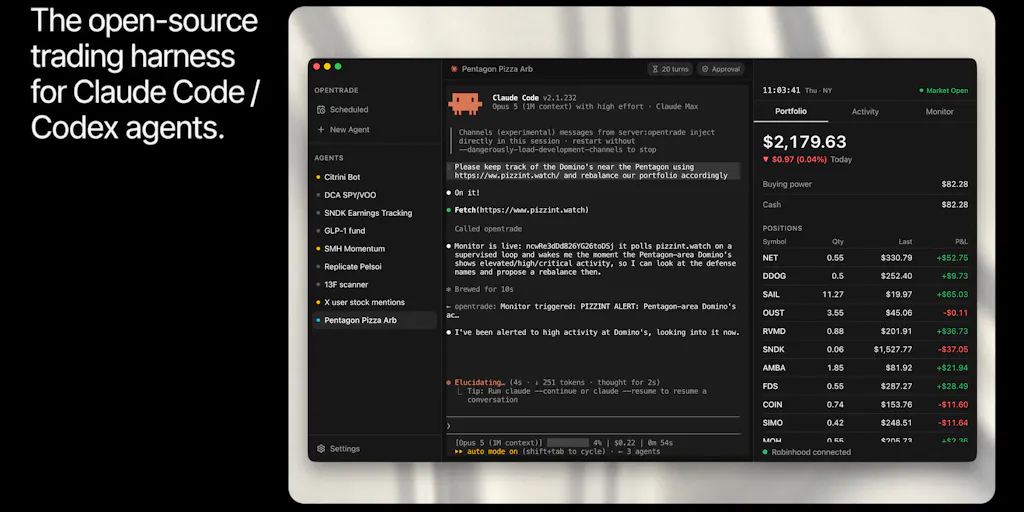The width and height of the screenshot is (1024, 512).
Task: Click the NET position row
Action: coord(865,258)
